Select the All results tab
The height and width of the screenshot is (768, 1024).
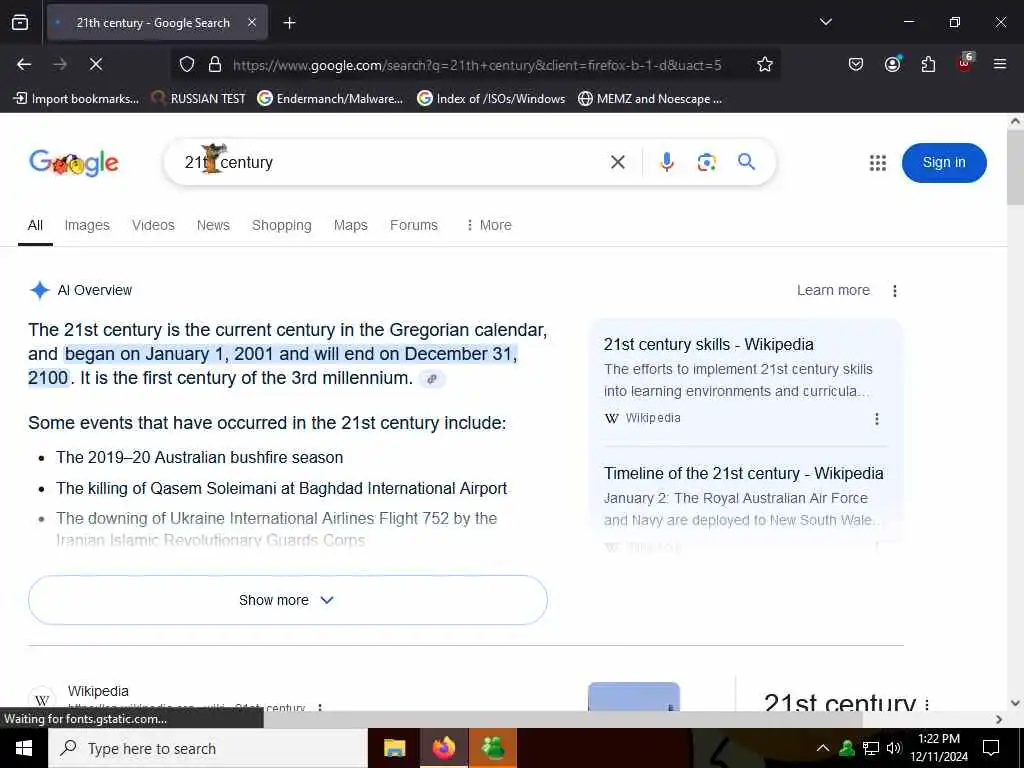click(35, 225)
